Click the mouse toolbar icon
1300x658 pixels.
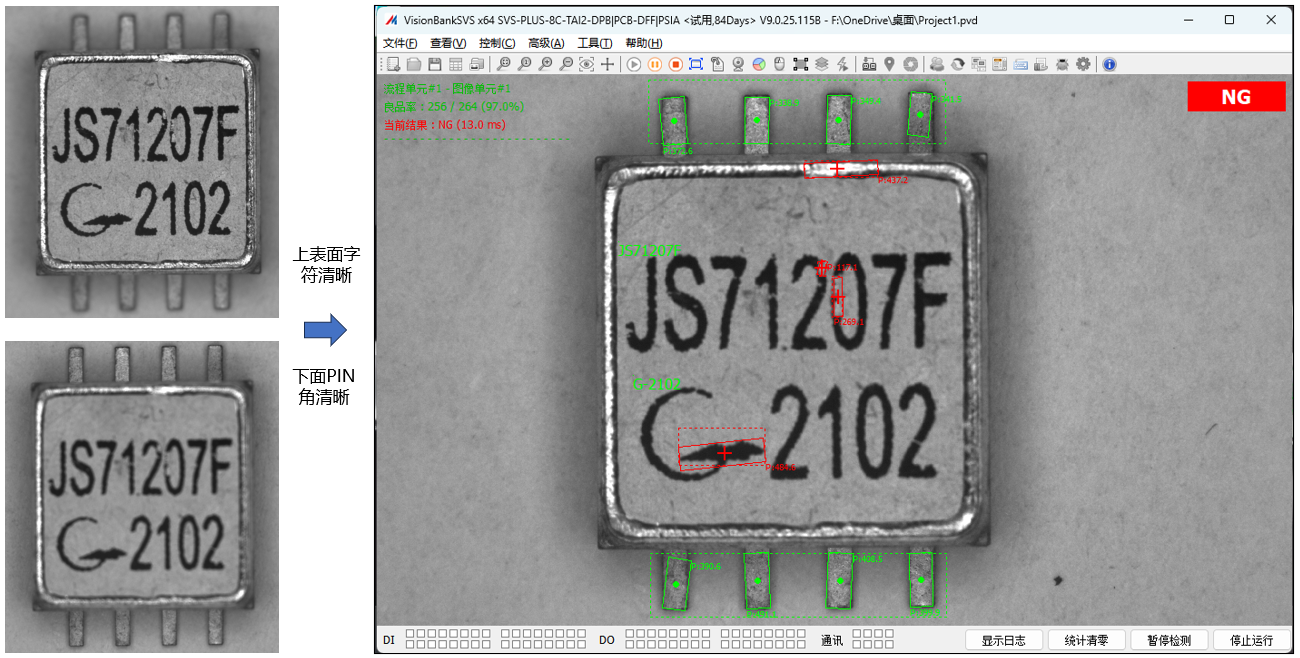tap(779, 64)
